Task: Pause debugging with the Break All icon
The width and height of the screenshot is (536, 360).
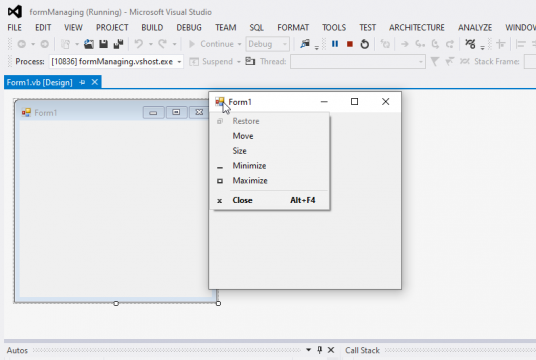Action: (335, 44)
